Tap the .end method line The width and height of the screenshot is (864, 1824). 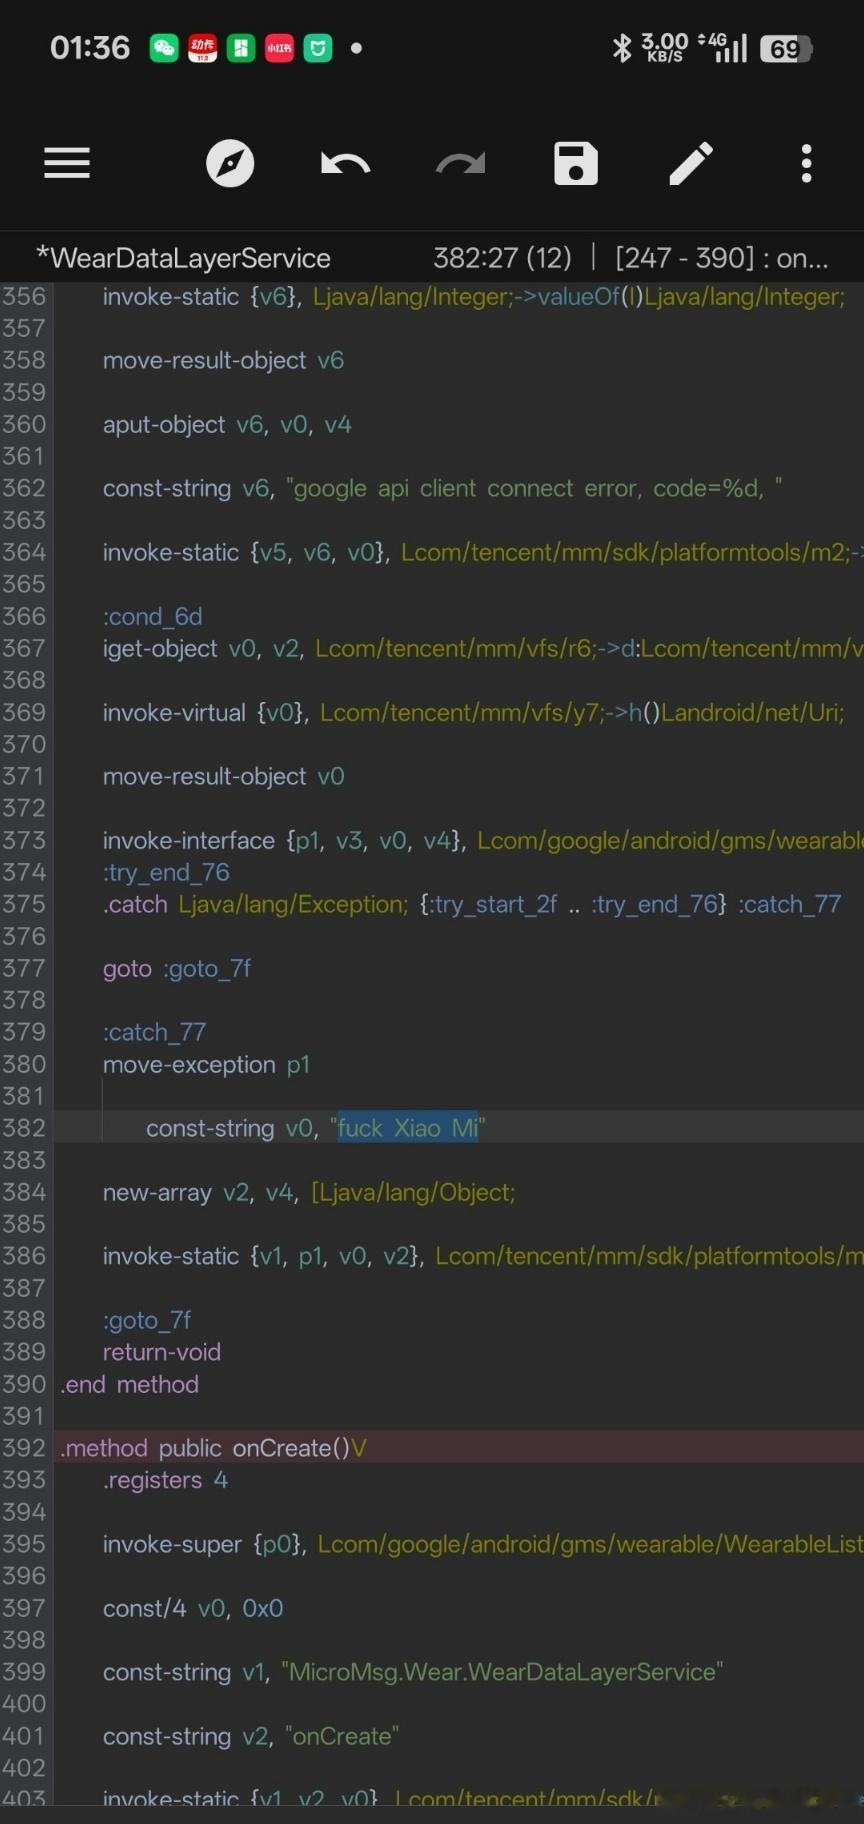[130, 1384]
